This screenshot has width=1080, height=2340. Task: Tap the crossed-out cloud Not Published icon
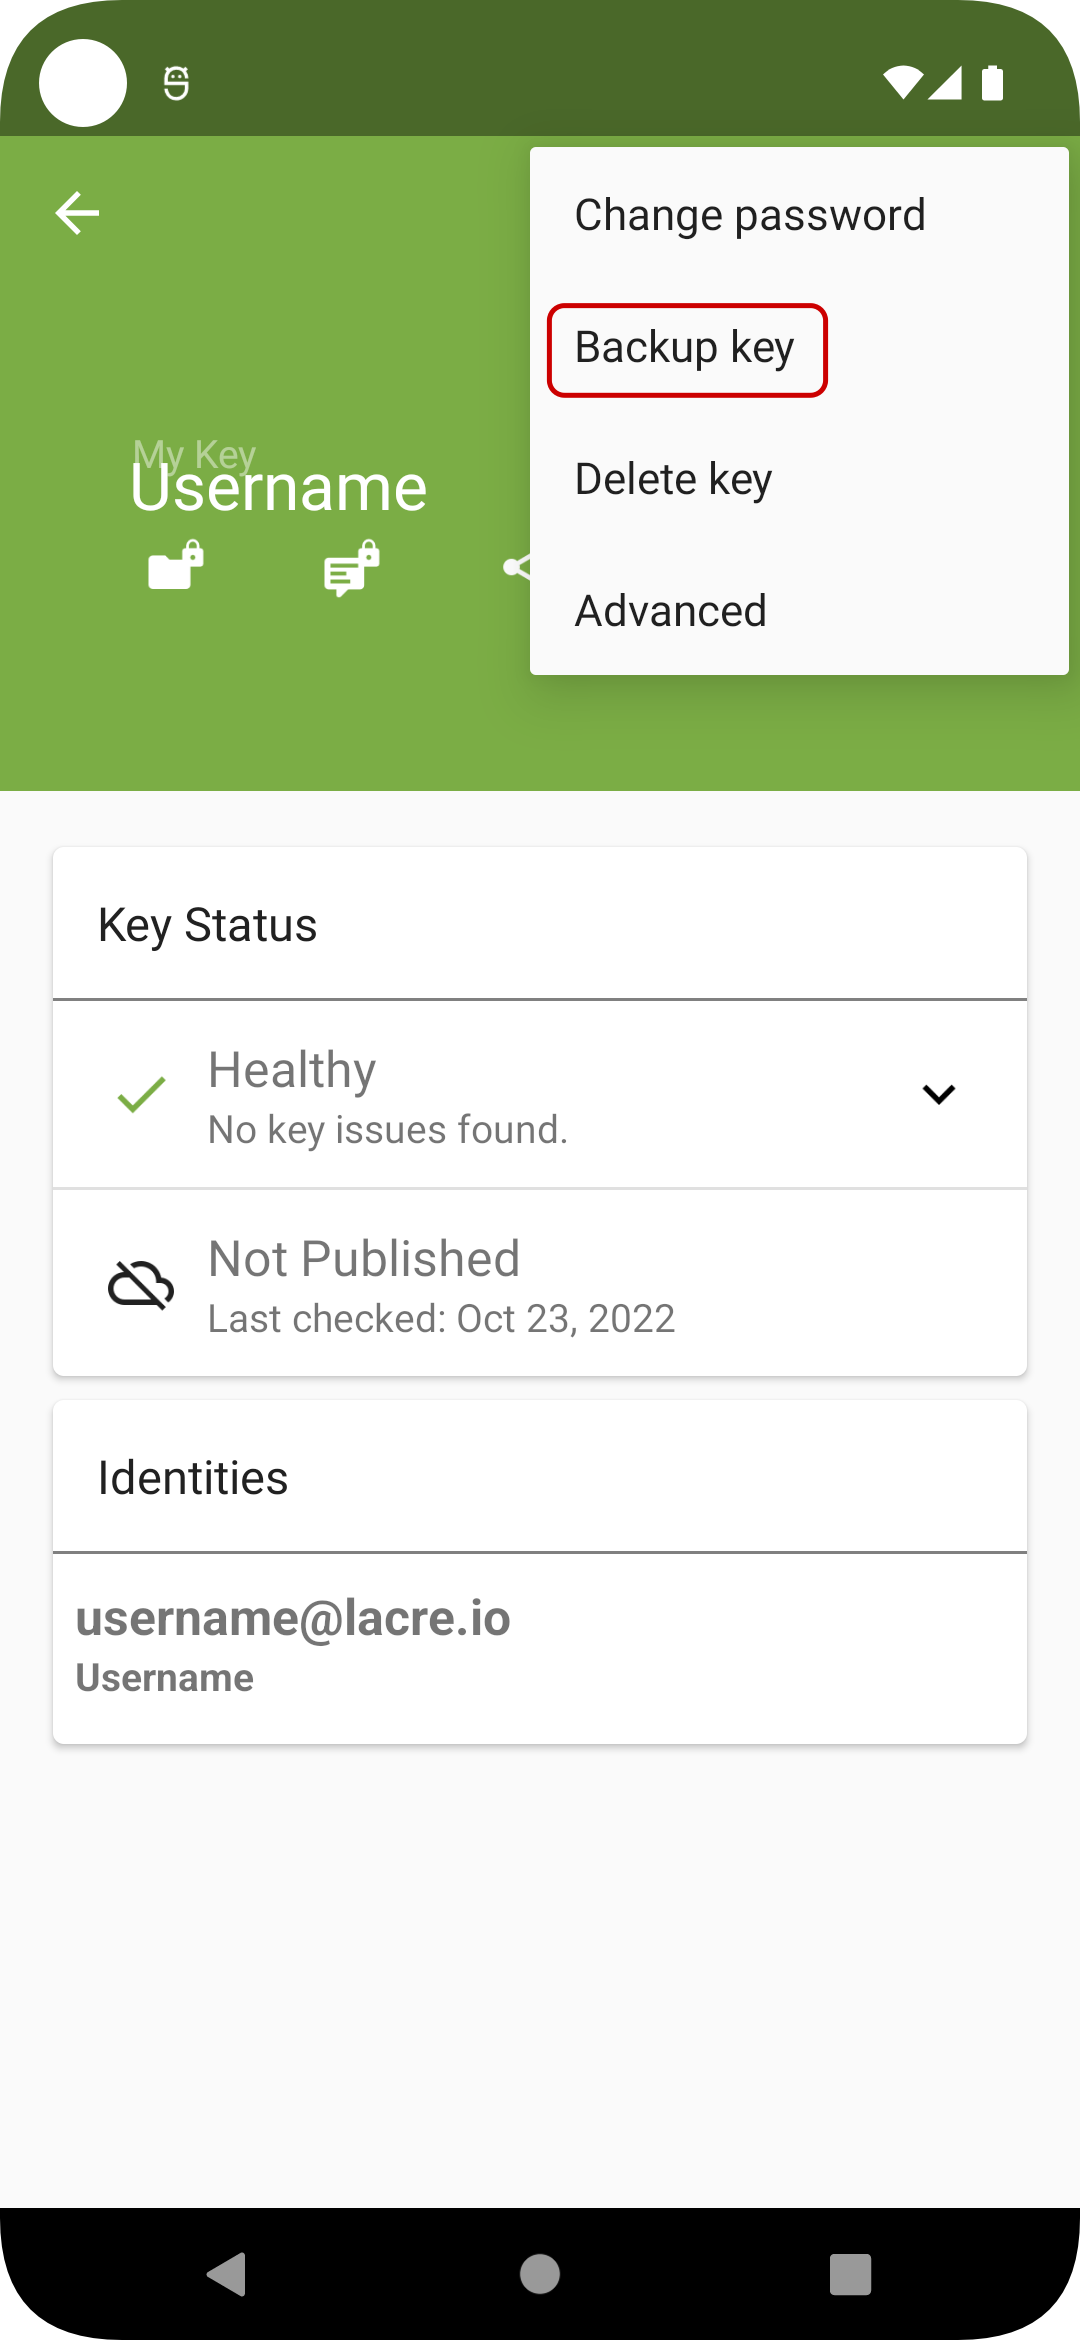coord(141,1284)
